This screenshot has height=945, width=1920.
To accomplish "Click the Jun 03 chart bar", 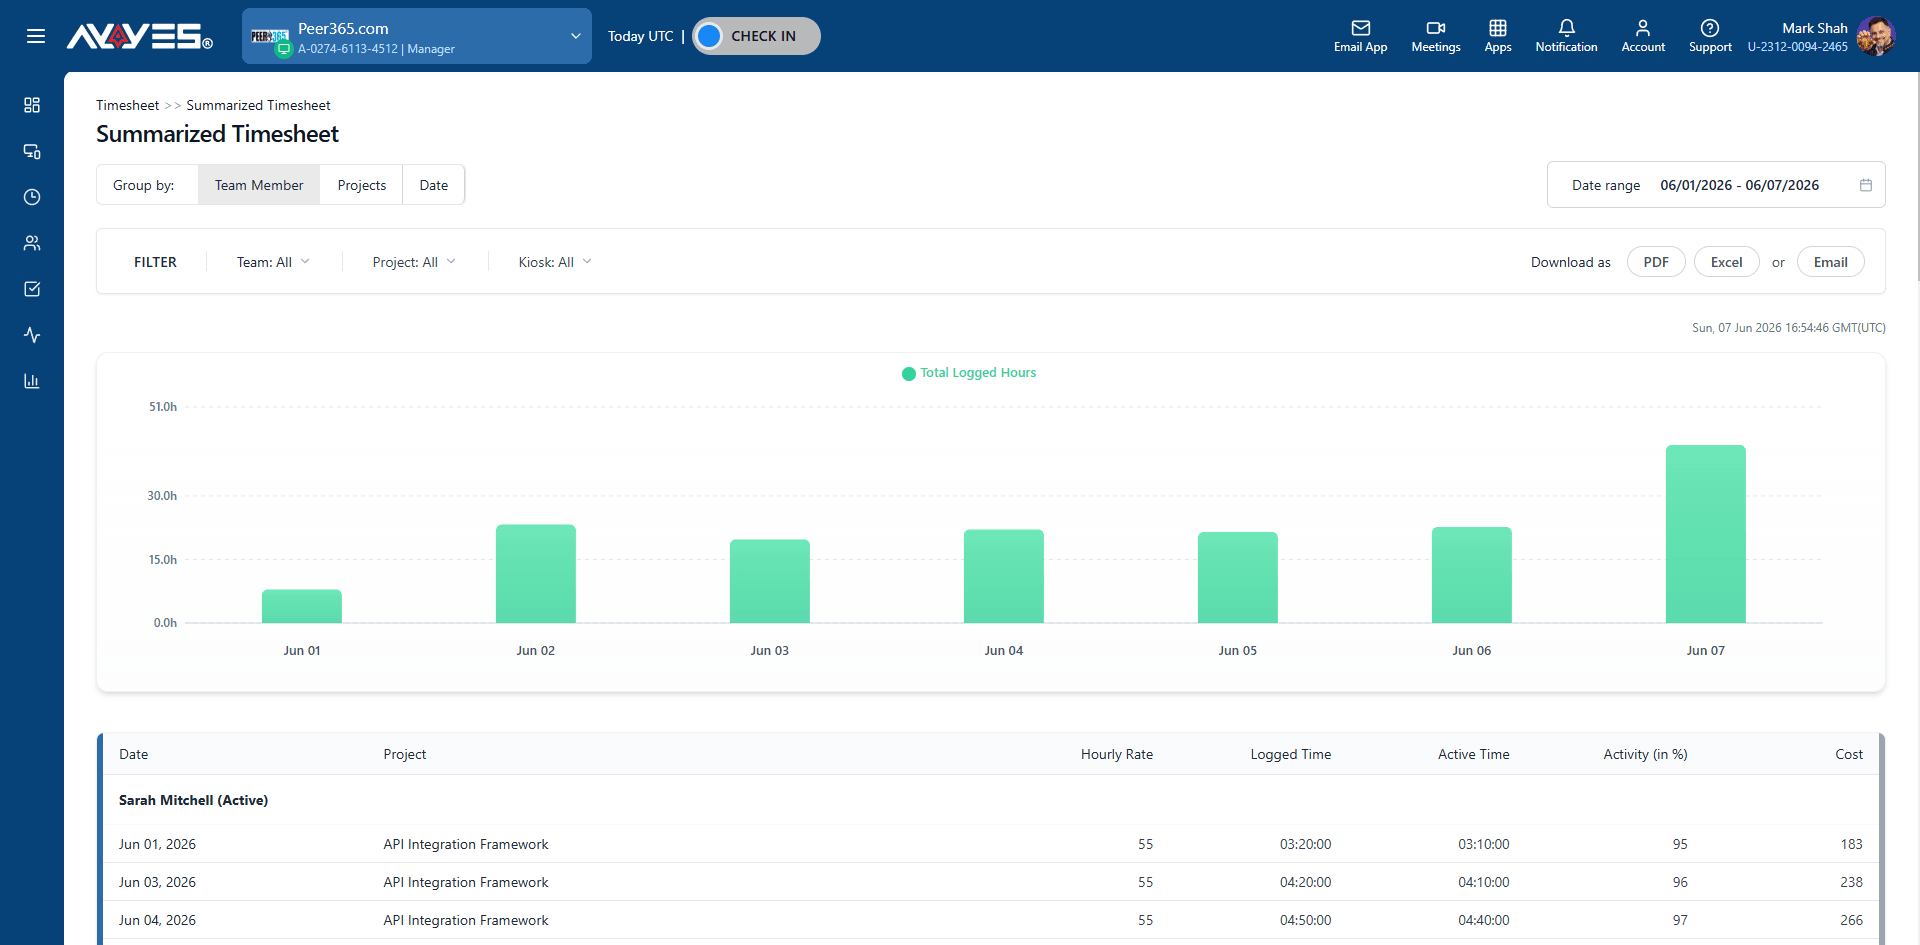I will click(x=770, y=581).
